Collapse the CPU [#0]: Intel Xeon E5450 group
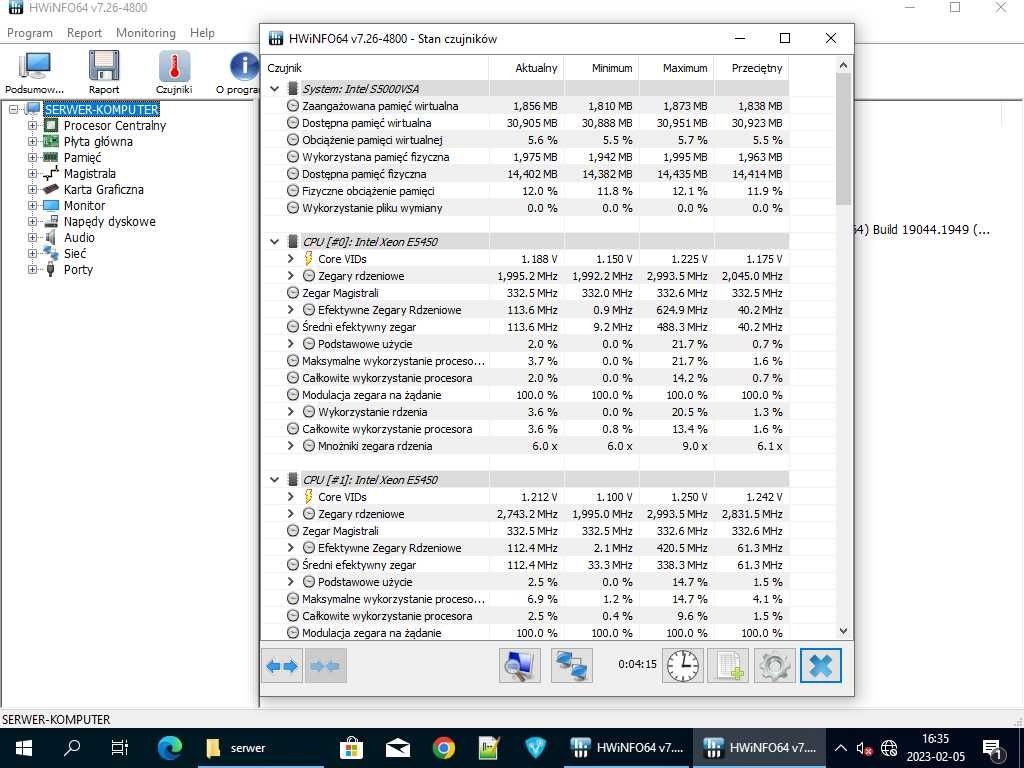Screen dimensions: 1024x768 (275, 242)
